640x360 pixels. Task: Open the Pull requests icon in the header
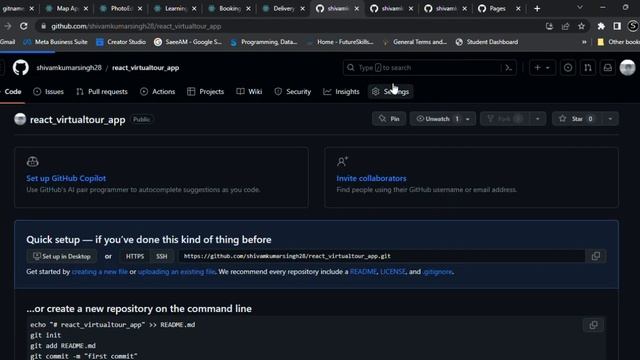tap(588, 68)
